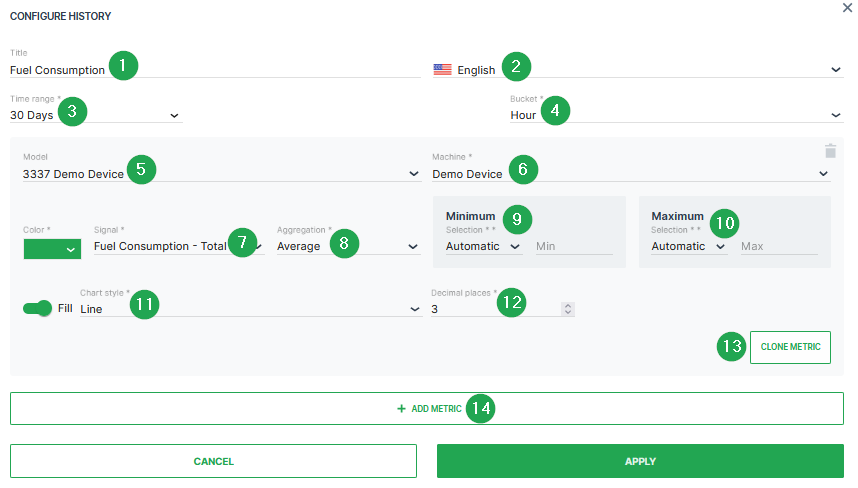The width and height of the screenshot is (858, 488).
Task: Close the Configure History dialog
Action: [848, 7]
